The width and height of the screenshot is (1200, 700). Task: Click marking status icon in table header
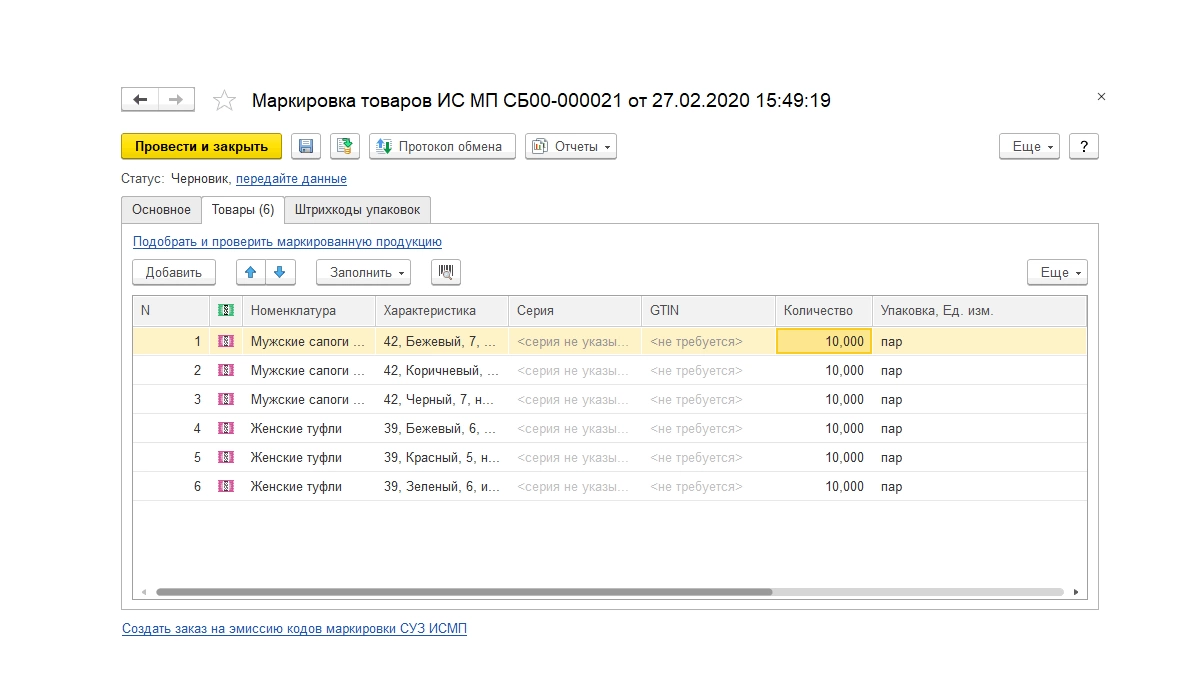click(226, 311)
